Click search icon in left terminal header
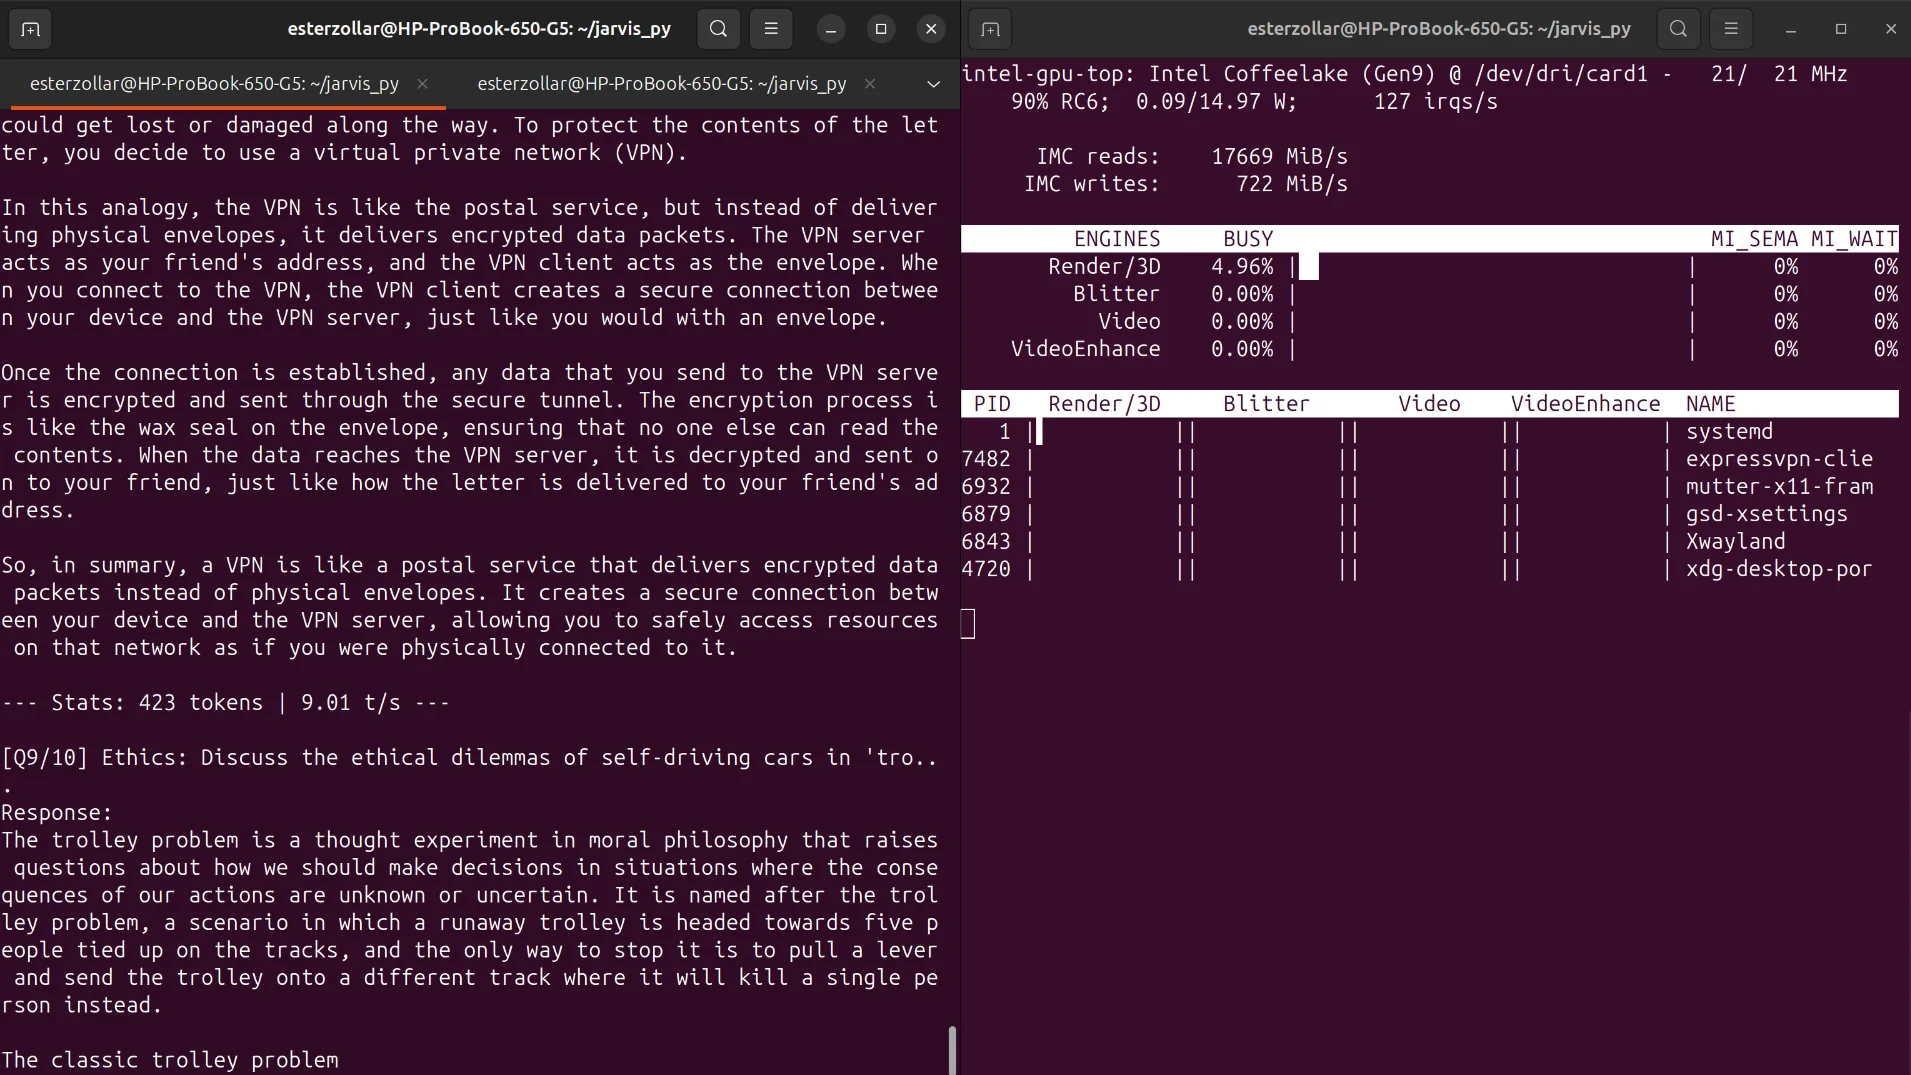The image size is (1911, 1075). click(718, 29)
